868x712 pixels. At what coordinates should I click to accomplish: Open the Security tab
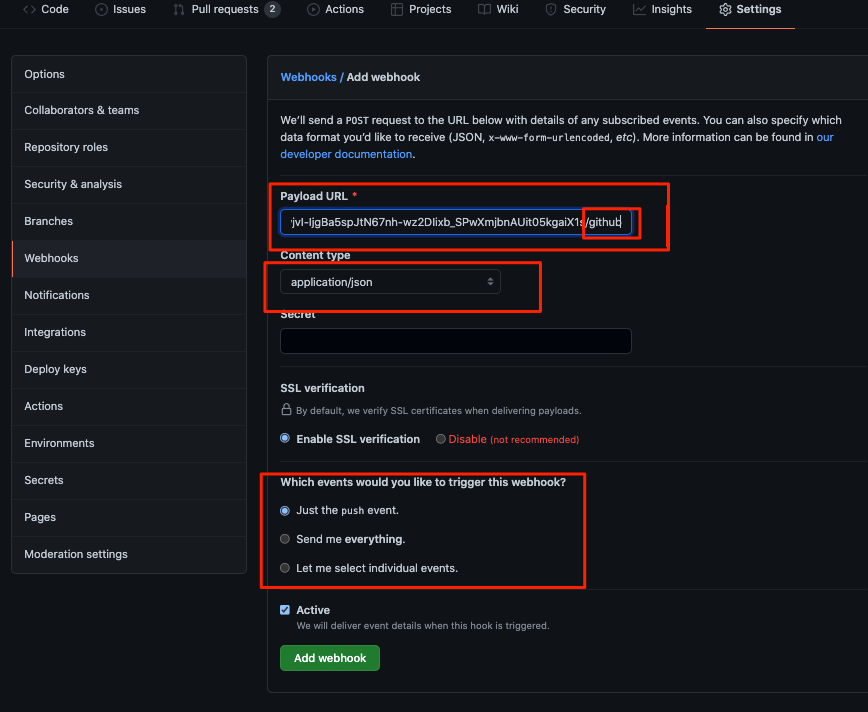(x=576, y=9)
